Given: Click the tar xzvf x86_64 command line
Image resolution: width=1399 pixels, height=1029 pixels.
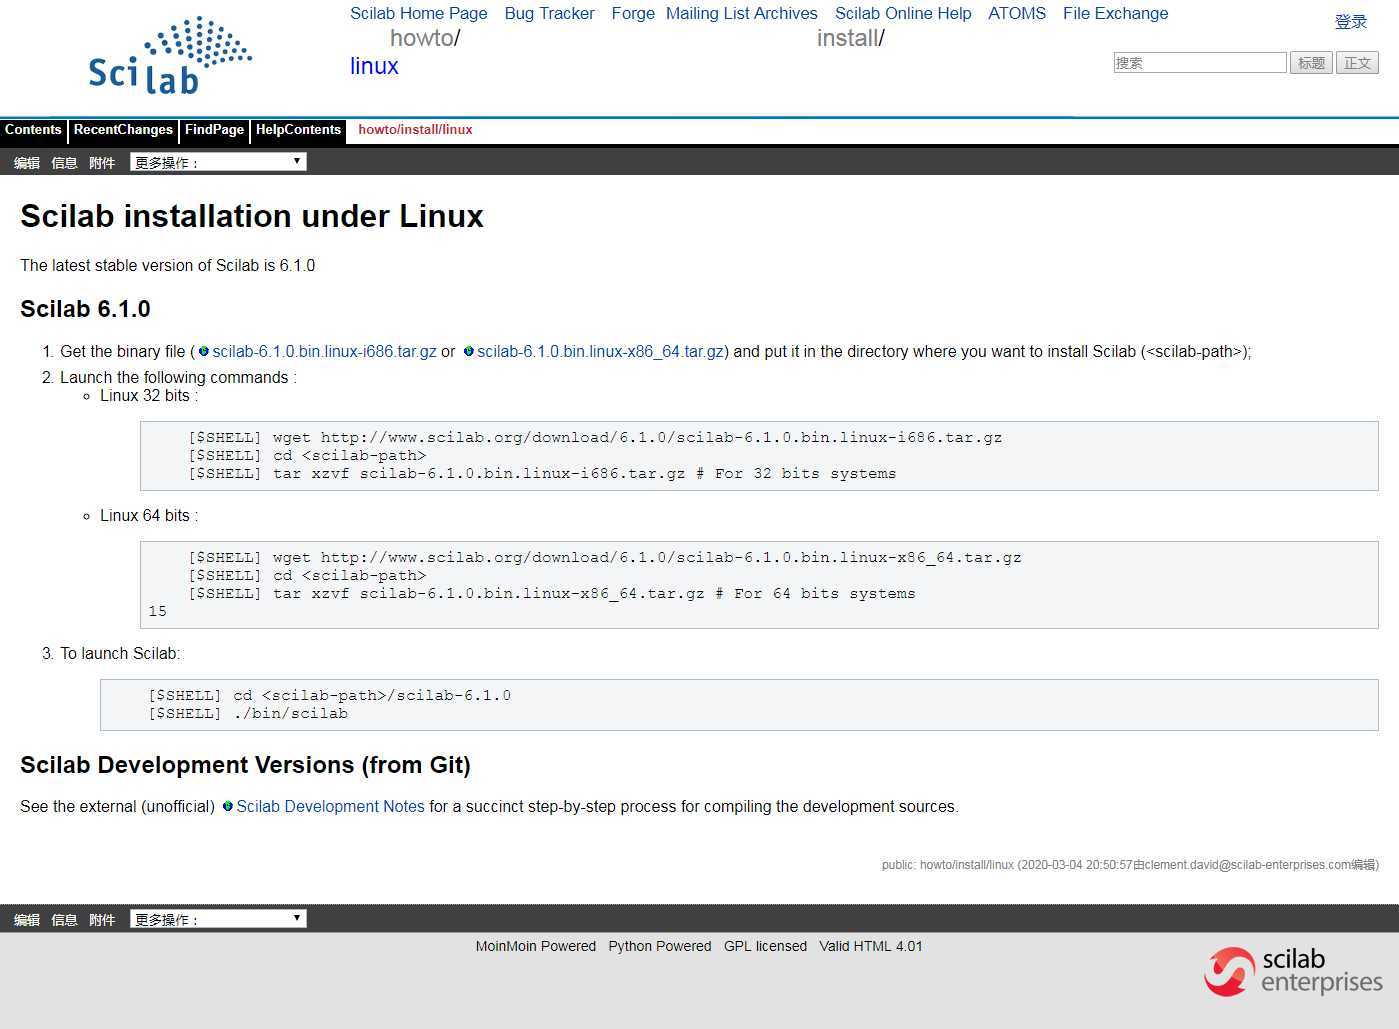Looking at the screenshot, I should 552,594.
